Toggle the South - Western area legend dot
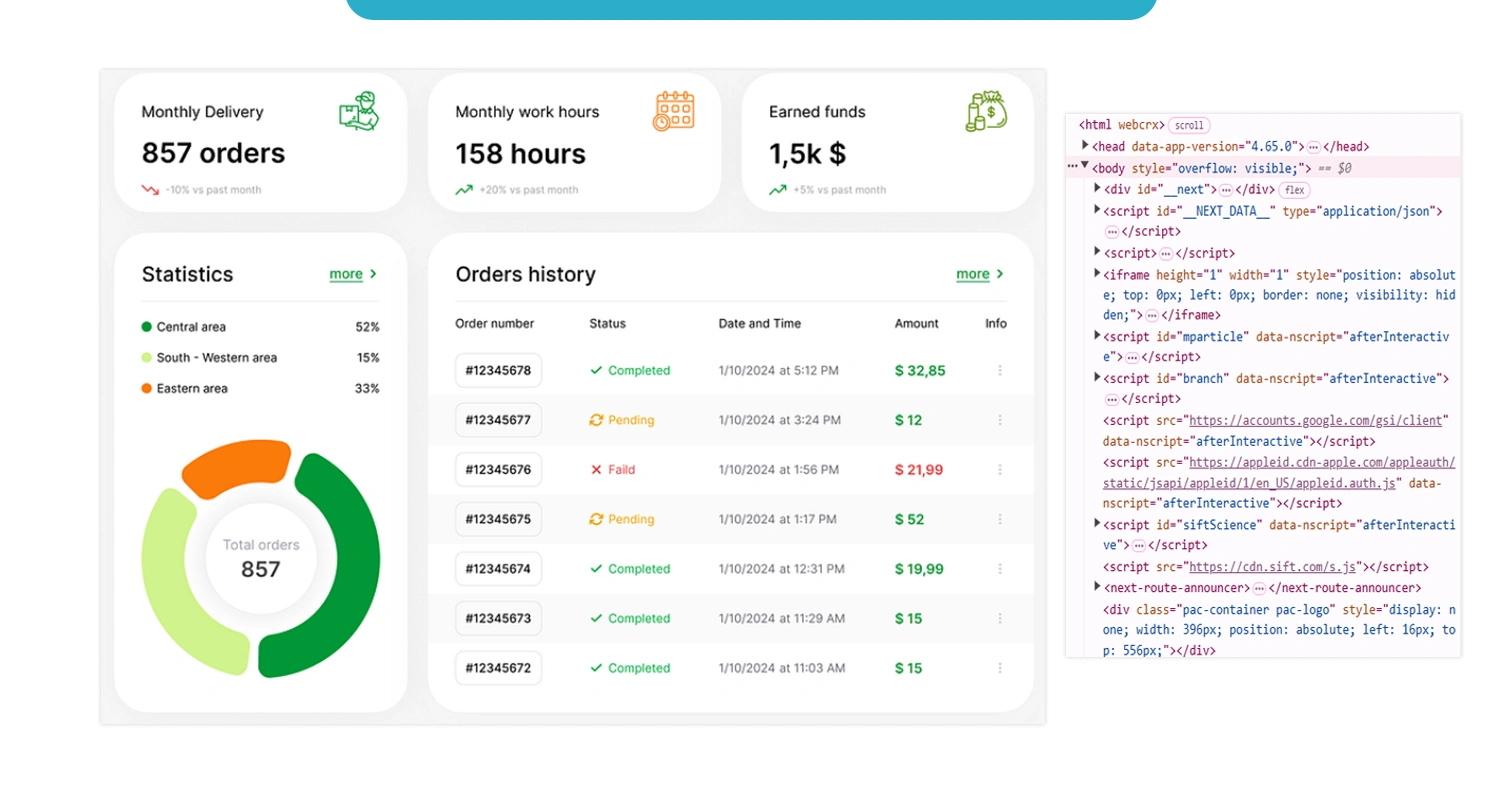Screen dimensions: 1503x793 (148, 357)
